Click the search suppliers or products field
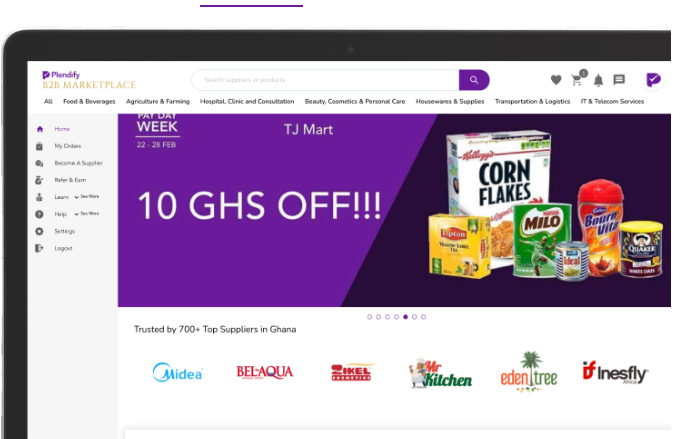 [x=325, y=80]
